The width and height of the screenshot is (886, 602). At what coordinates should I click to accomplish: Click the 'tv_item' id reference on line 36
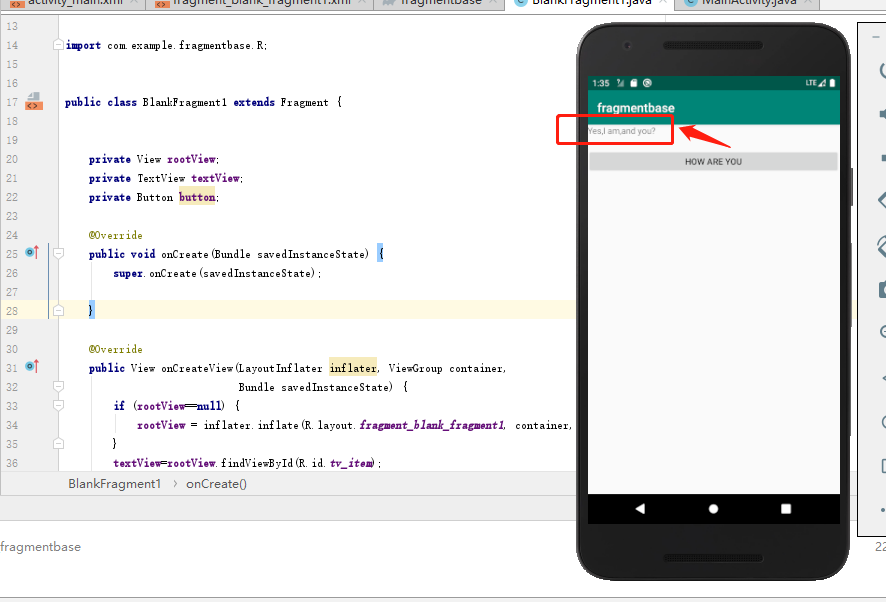pos(351,463)
